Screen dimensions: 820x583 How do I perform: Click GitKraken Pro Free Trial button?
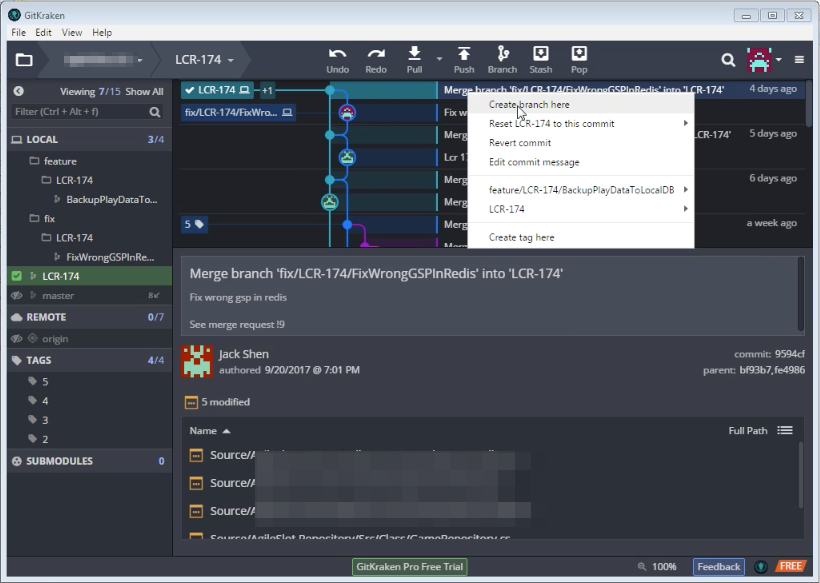coord(409,567)
